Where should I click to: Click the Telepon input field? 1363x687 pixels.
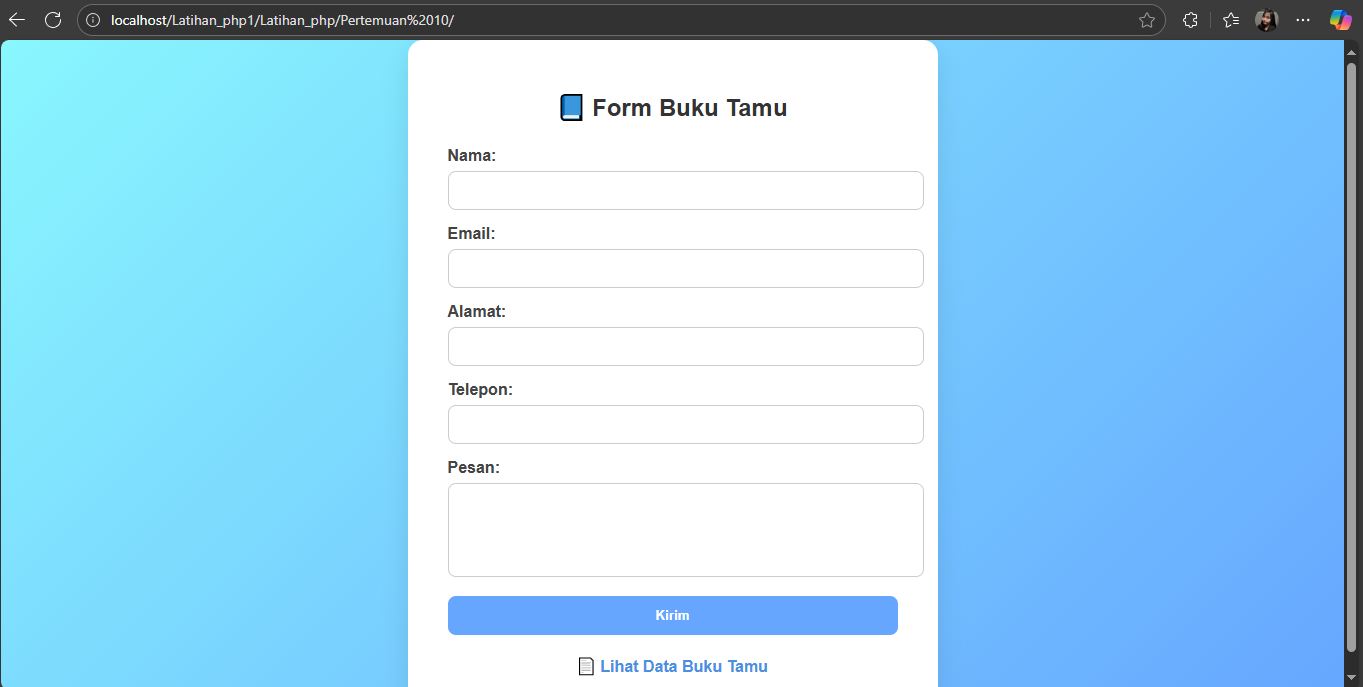pos(685,424)
